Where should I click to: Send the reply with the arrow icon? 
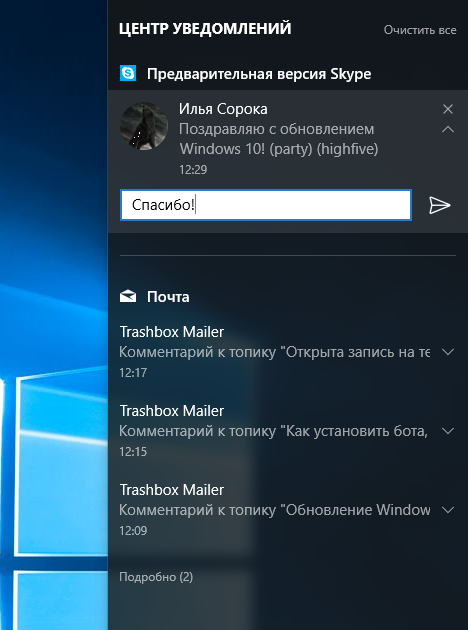[439, 205]
